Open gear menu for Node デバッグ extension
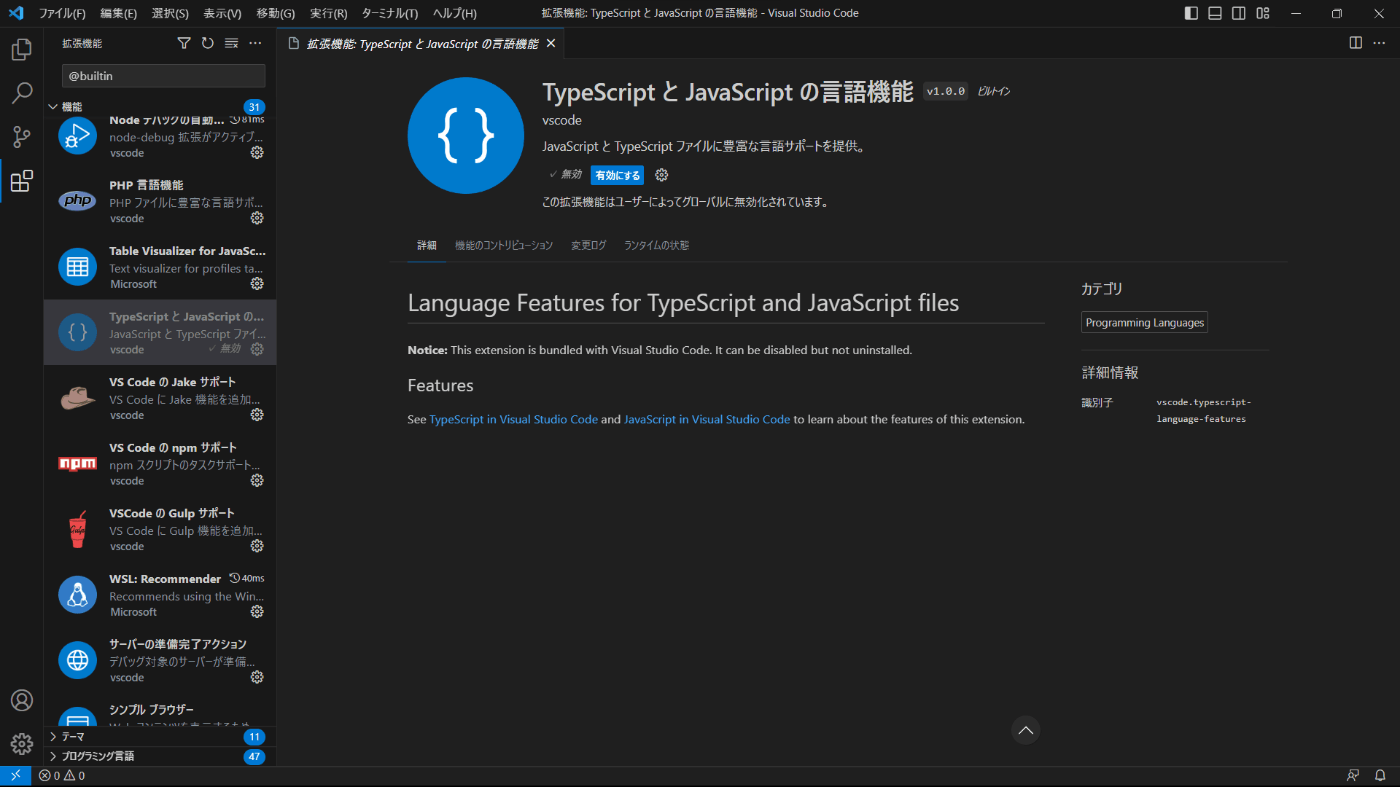1400x787 pixels. [257, 153]
